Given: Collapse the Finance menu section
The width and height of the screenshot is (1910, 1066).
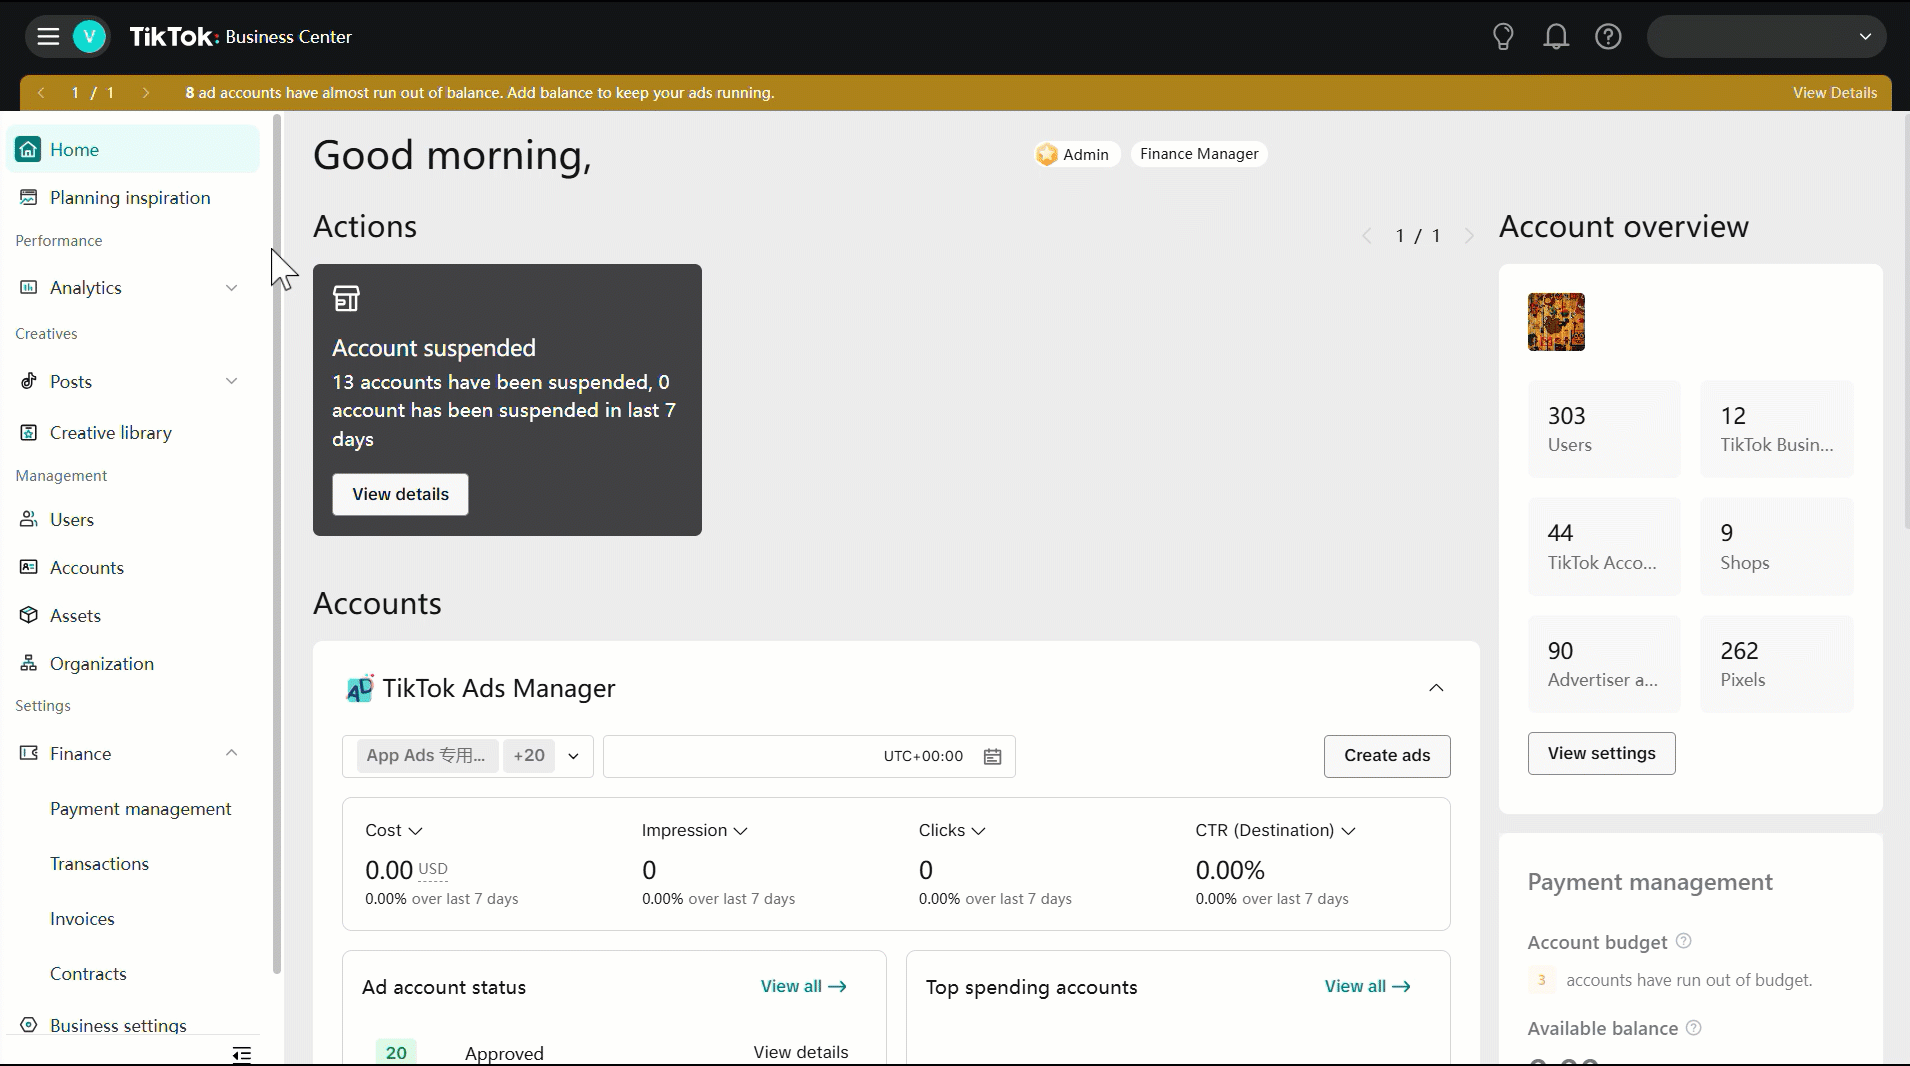Looking at the screenshot, I should pyautogui.click(x=231, y=753).
